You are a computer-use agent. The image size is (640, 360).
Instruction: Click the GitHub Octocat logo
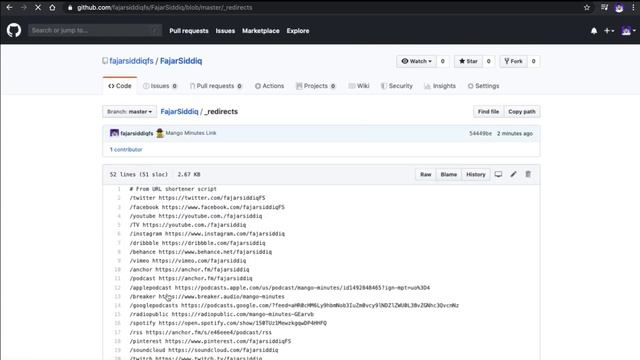tap(13, 30)
